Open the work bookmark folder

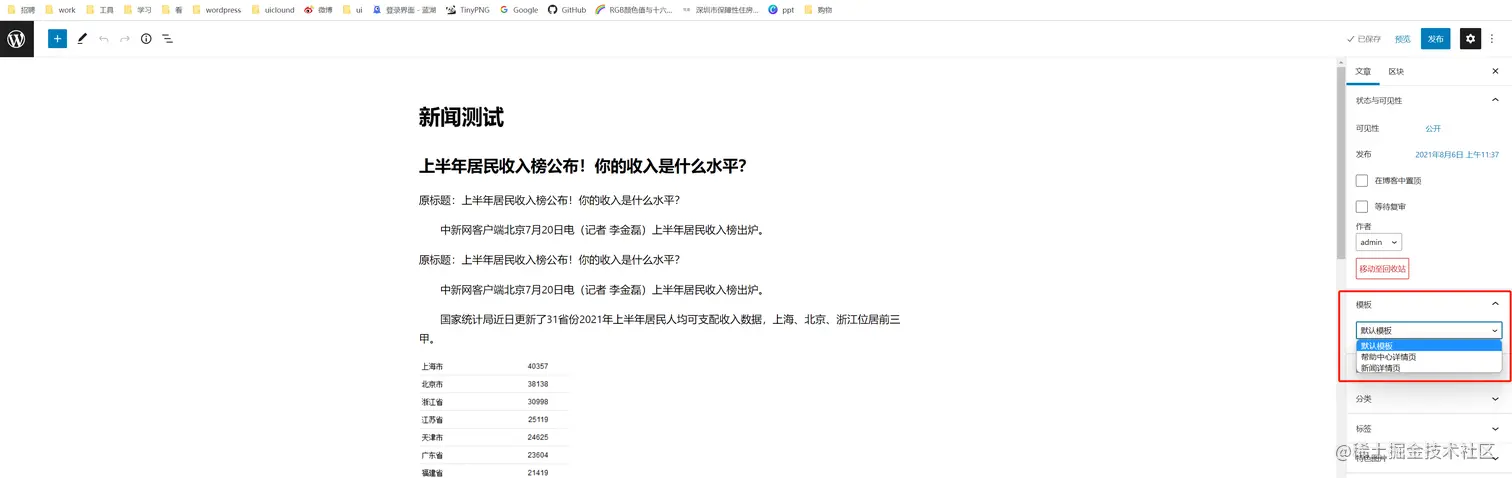[61, 9]
